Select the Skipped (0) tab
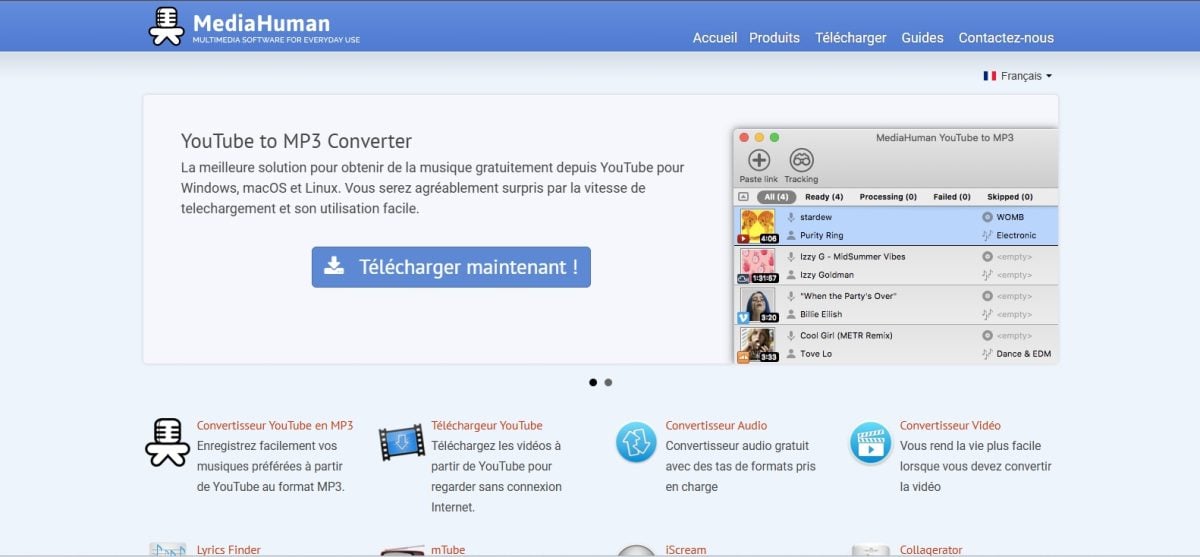 [1010, 197]
